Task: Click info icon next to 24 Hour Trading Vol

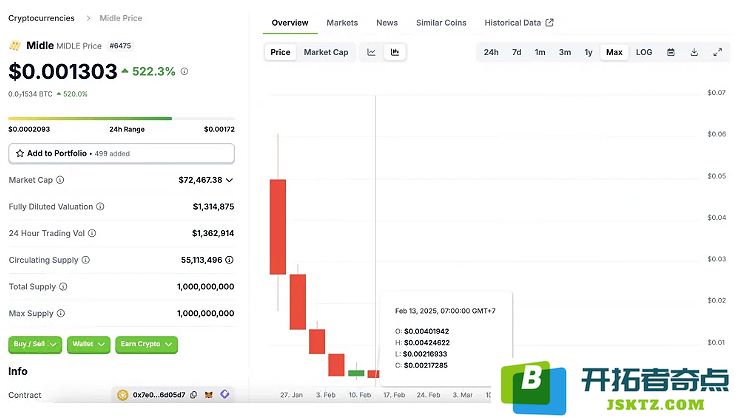Action: click(92, 233)
